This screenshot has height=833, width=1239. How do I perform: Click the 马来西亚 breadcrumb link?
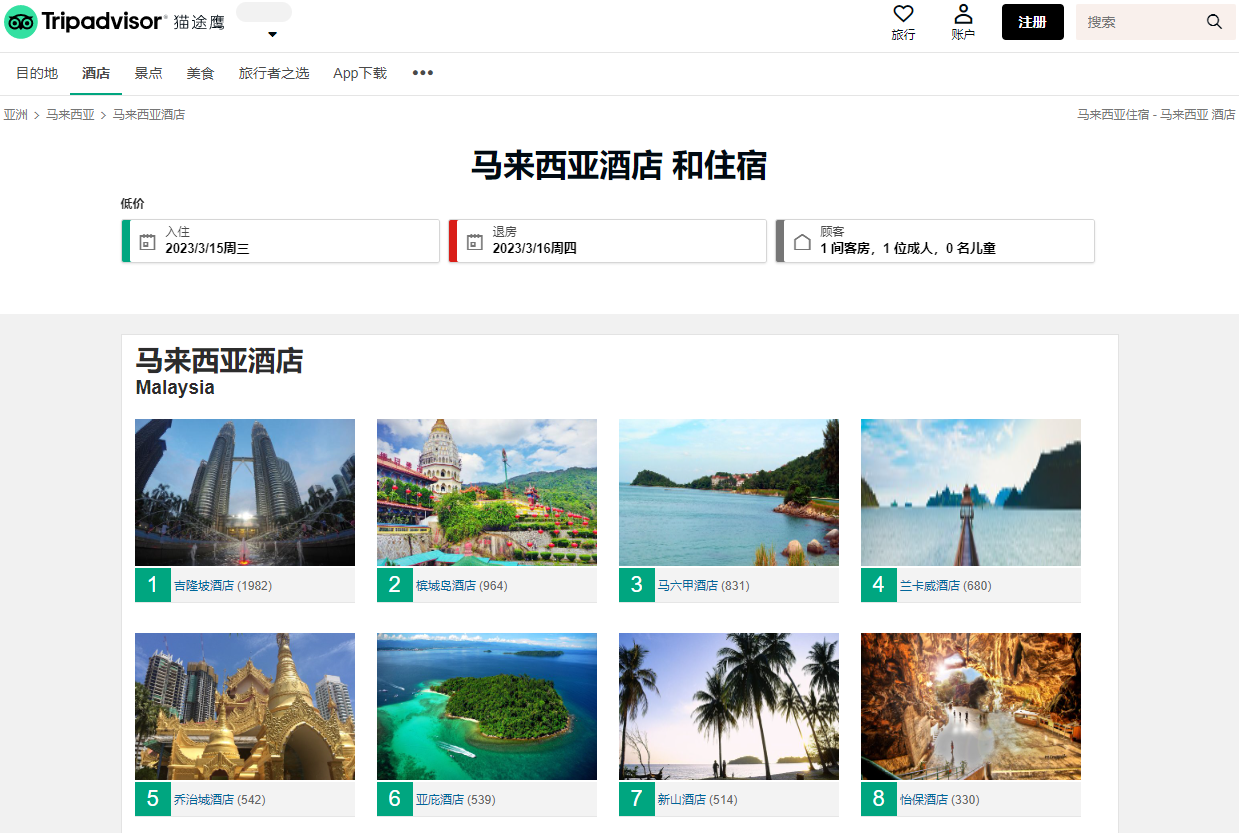(x=70, y=115)
